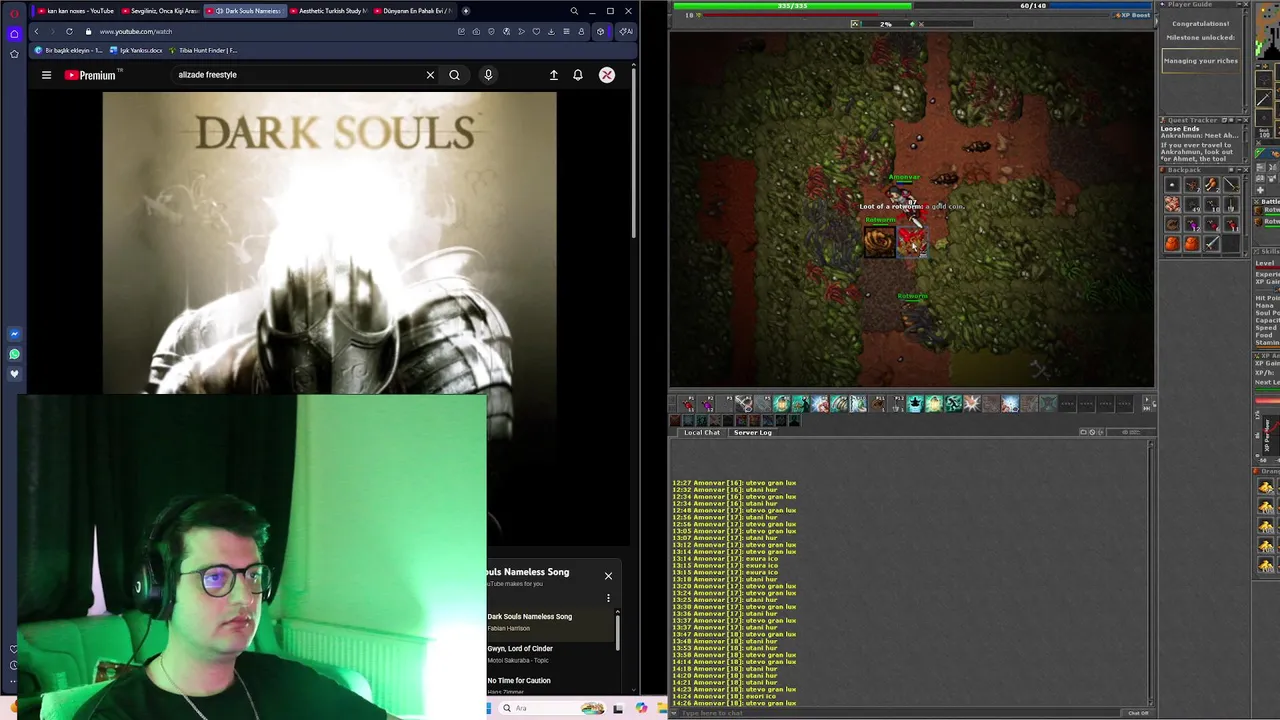1280x720 pixels.
Task: Switch to 'kan kan noxes - YouTube' tab
Action: [x=76, y=11]
